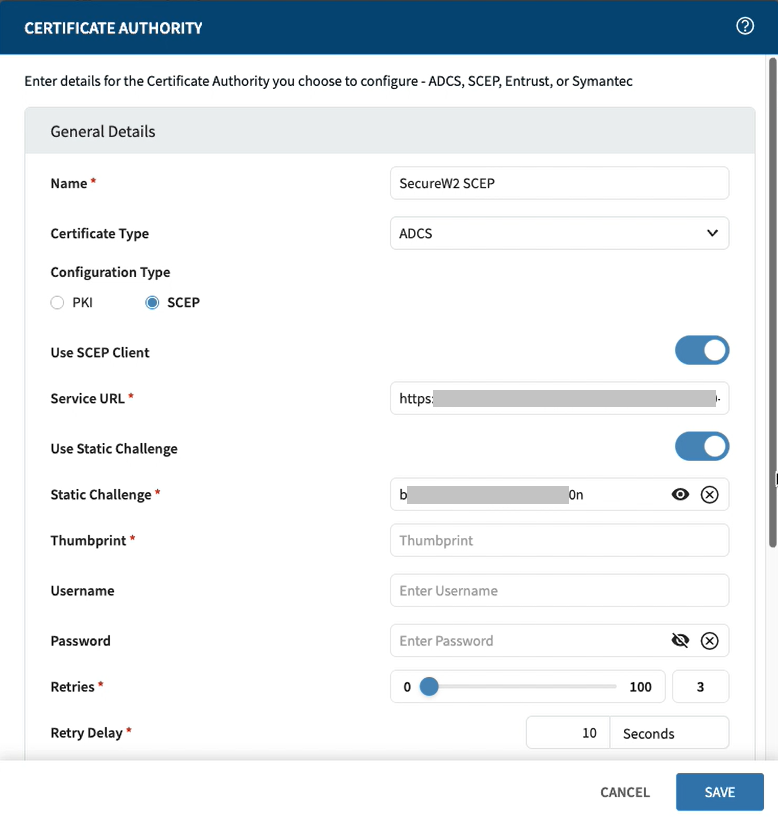Open the help question mark icon

pyautogui.click(x=745, y=27)
